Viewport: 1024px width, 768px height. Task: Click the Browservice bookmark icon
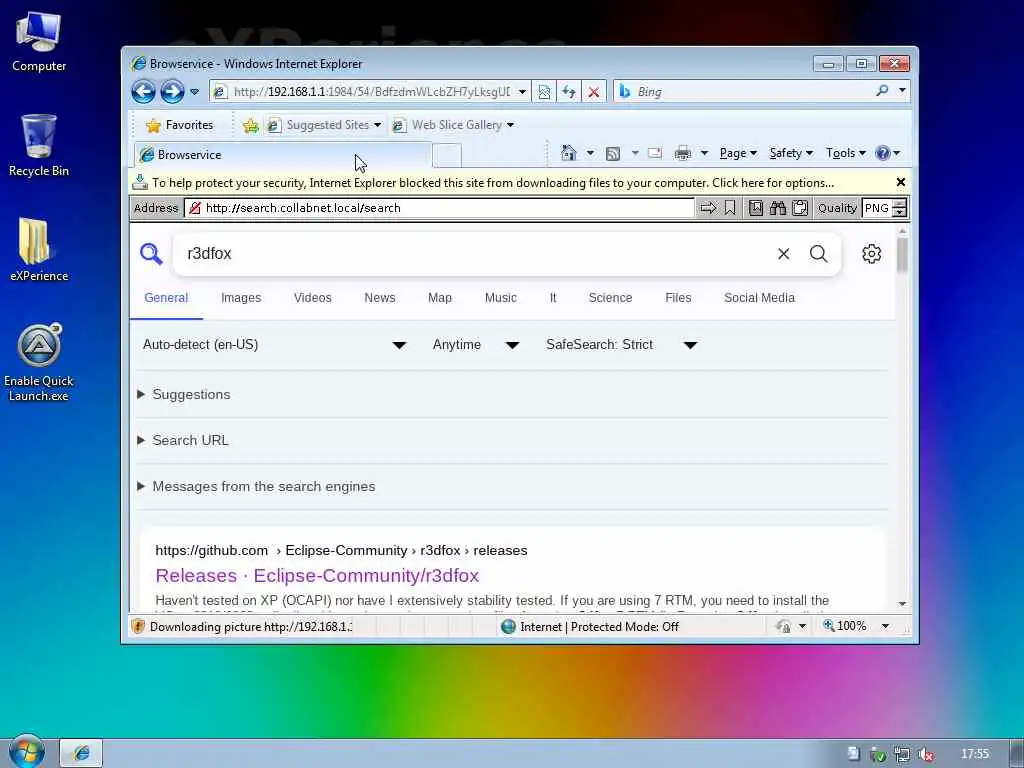[730, 208]
